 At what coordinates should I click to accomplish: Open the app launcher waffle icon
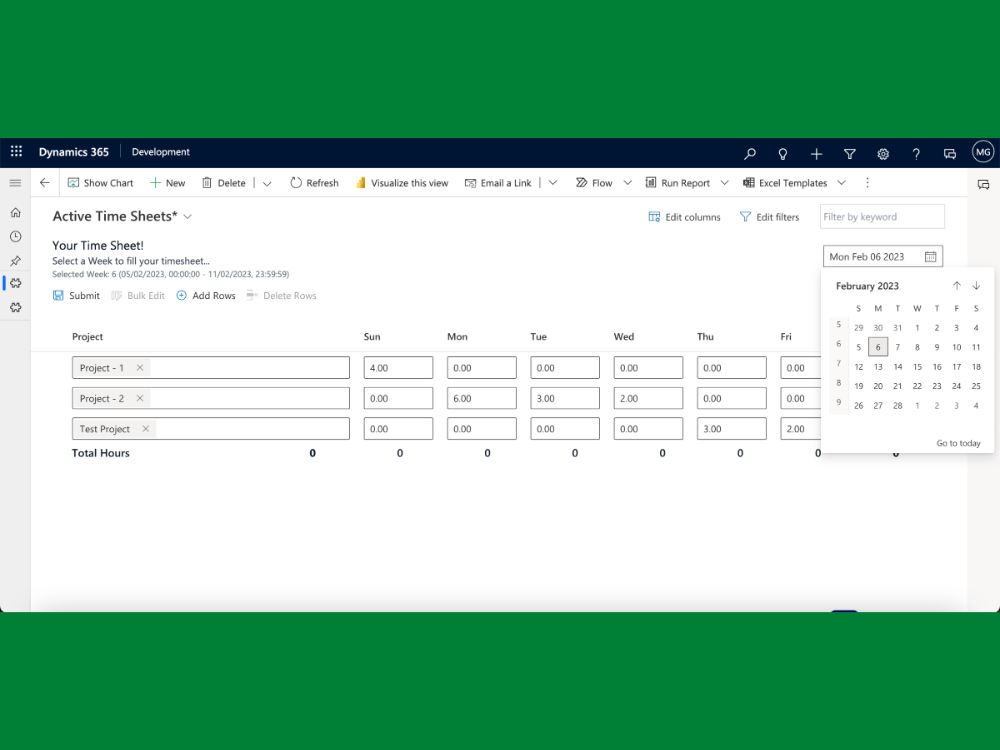[x=15, y=151]
